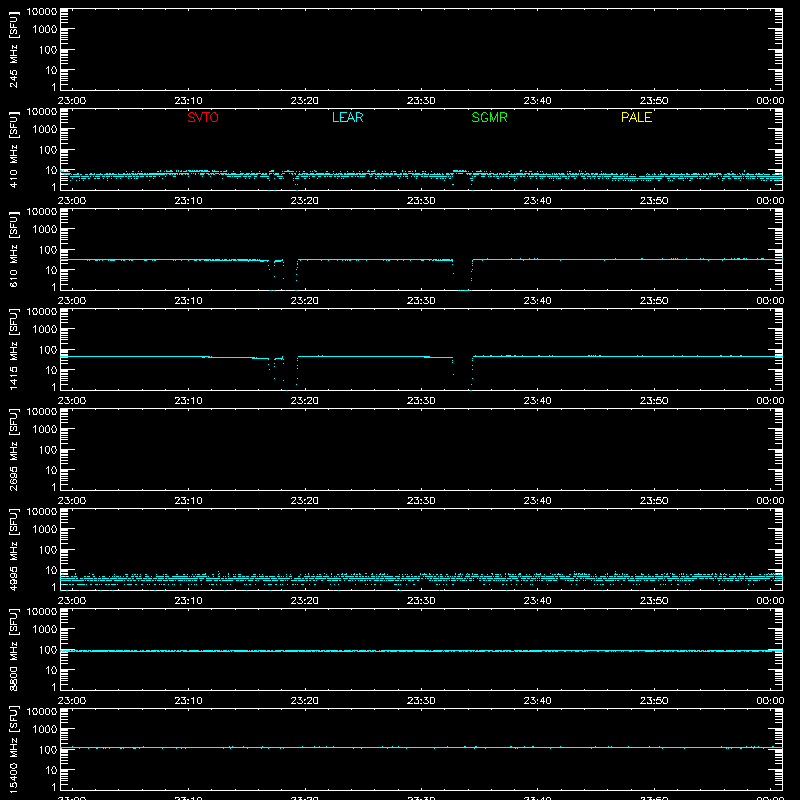Click the 23:33 signal dropout in 1415 MHz plot
Screen dimensions: 800x800
462,373
